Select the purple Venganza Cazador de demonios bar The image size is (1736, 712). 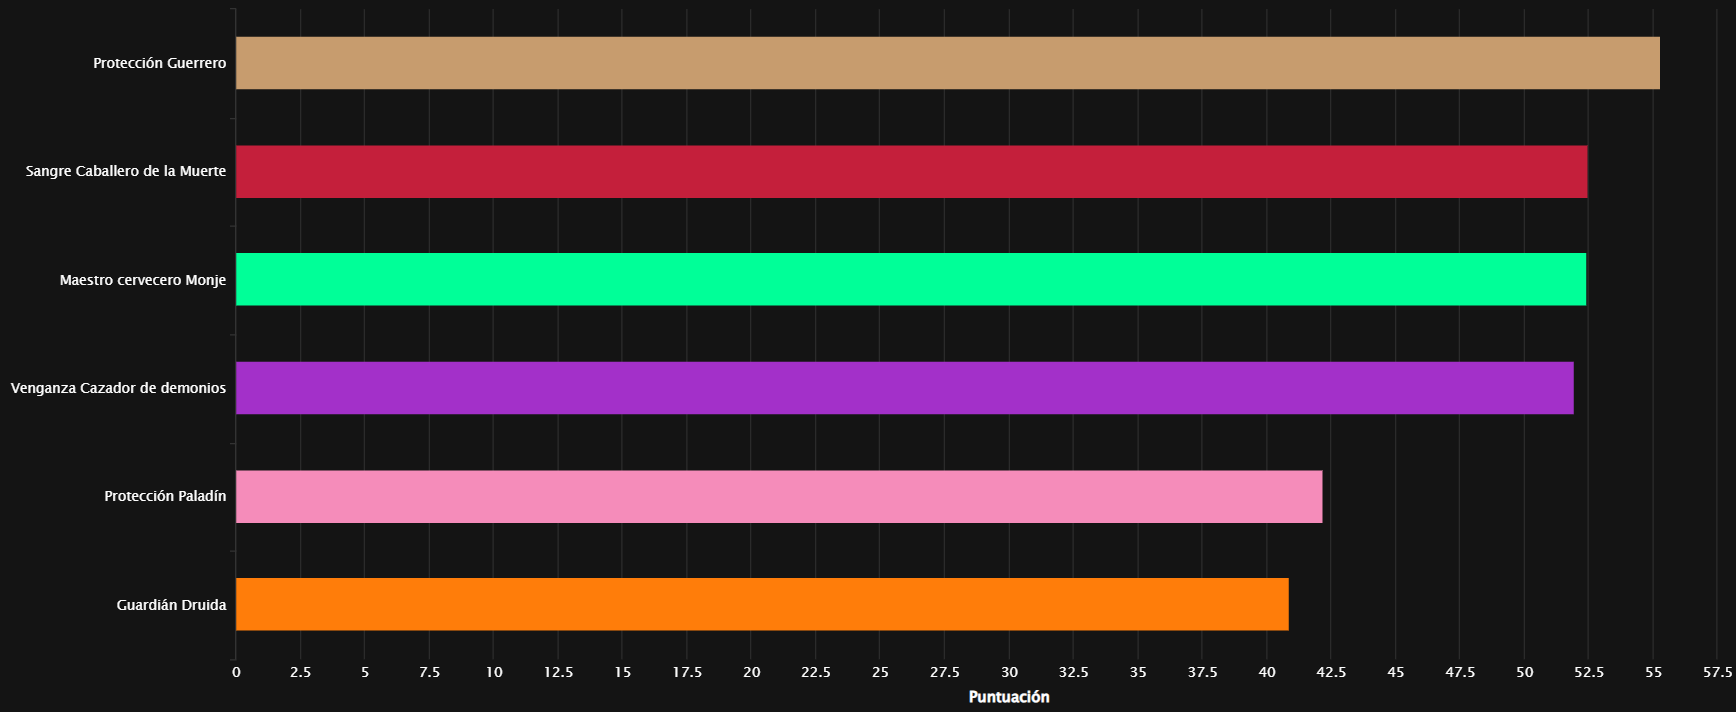(x=904, y=388)
